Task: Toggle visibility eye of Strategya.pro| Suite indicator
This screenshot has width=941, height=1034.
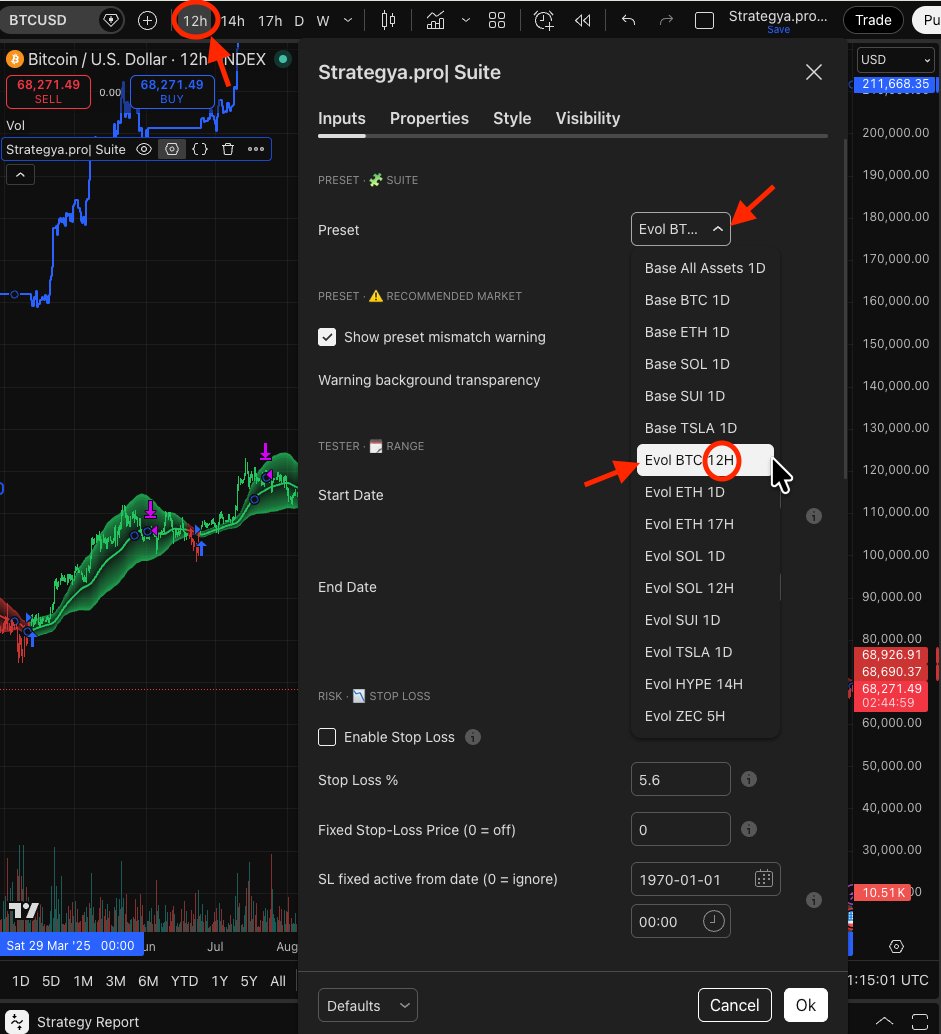Action: 144,149
